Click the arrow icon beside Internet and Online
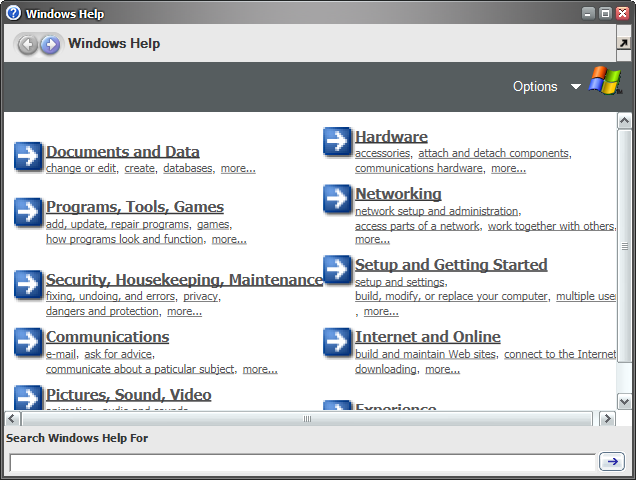 (337, 342)
